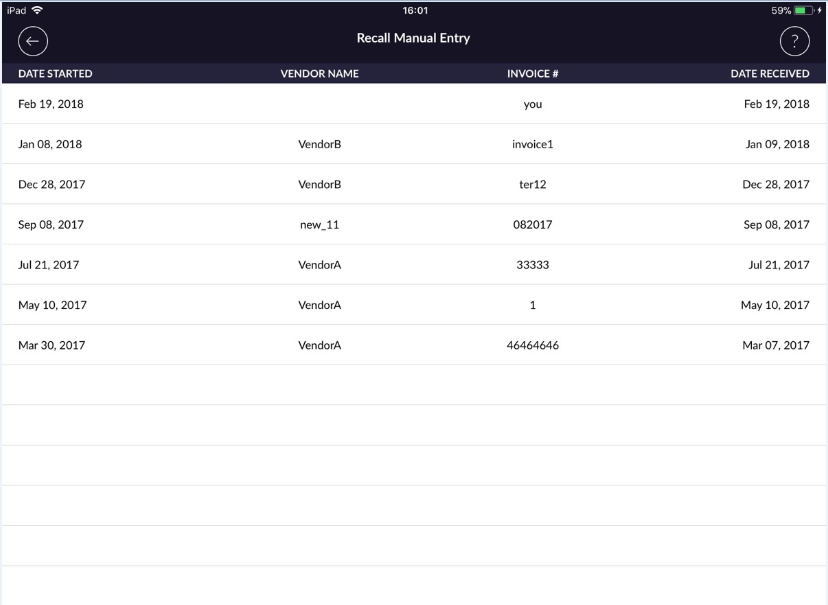Image resolution: width=828 pixels, height=605 pixels.
Task: Choose the May 10, 2017 entry
Action: 52,305
